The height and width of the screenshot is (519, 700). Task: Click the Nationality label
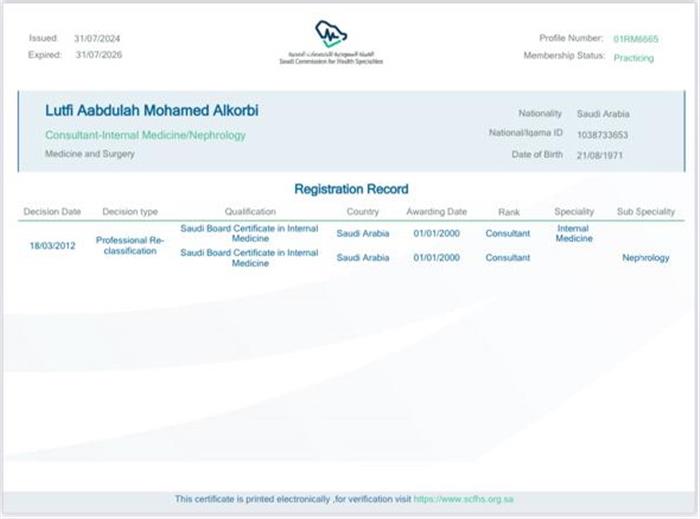[x=540, y=113]
